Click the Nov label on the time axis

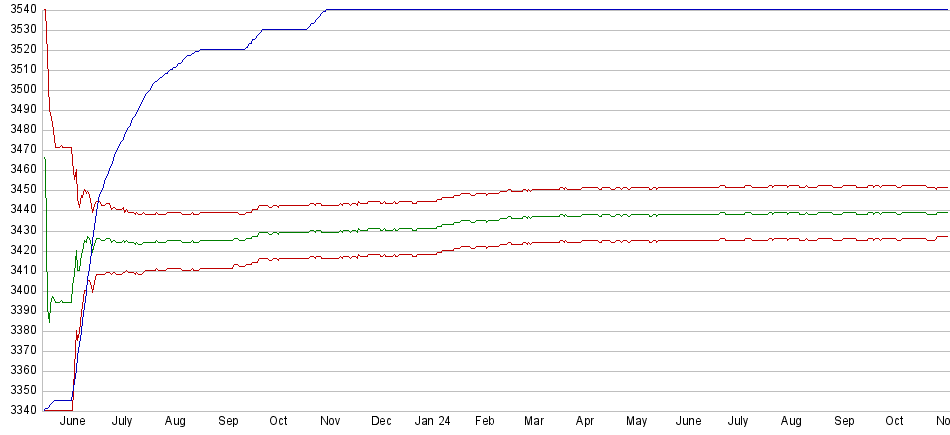[x=331, y=422]
